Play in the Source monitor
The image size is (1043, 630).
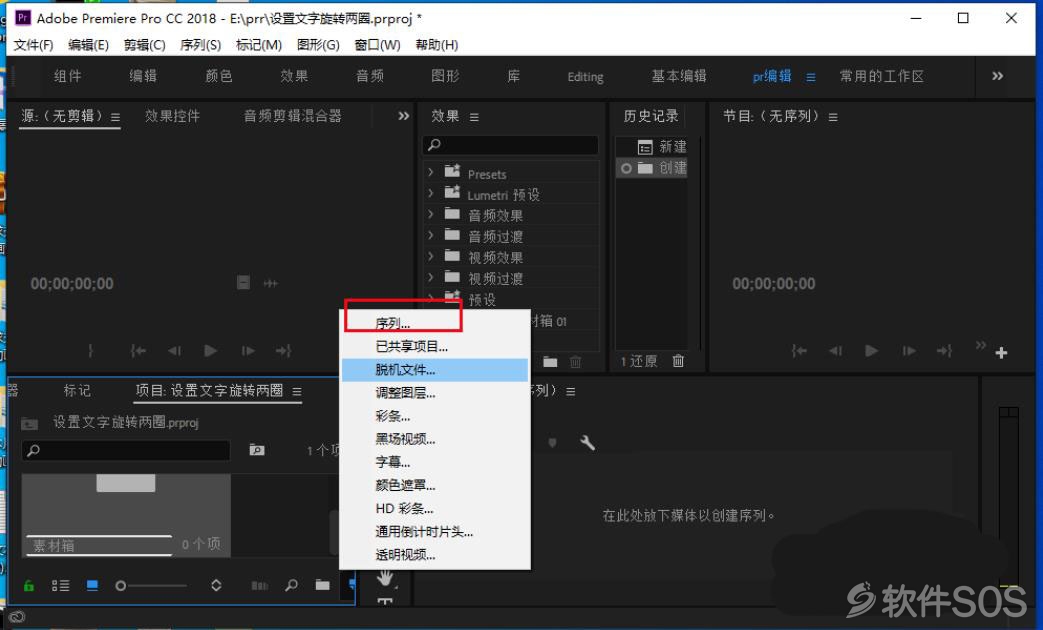point(210,351)
